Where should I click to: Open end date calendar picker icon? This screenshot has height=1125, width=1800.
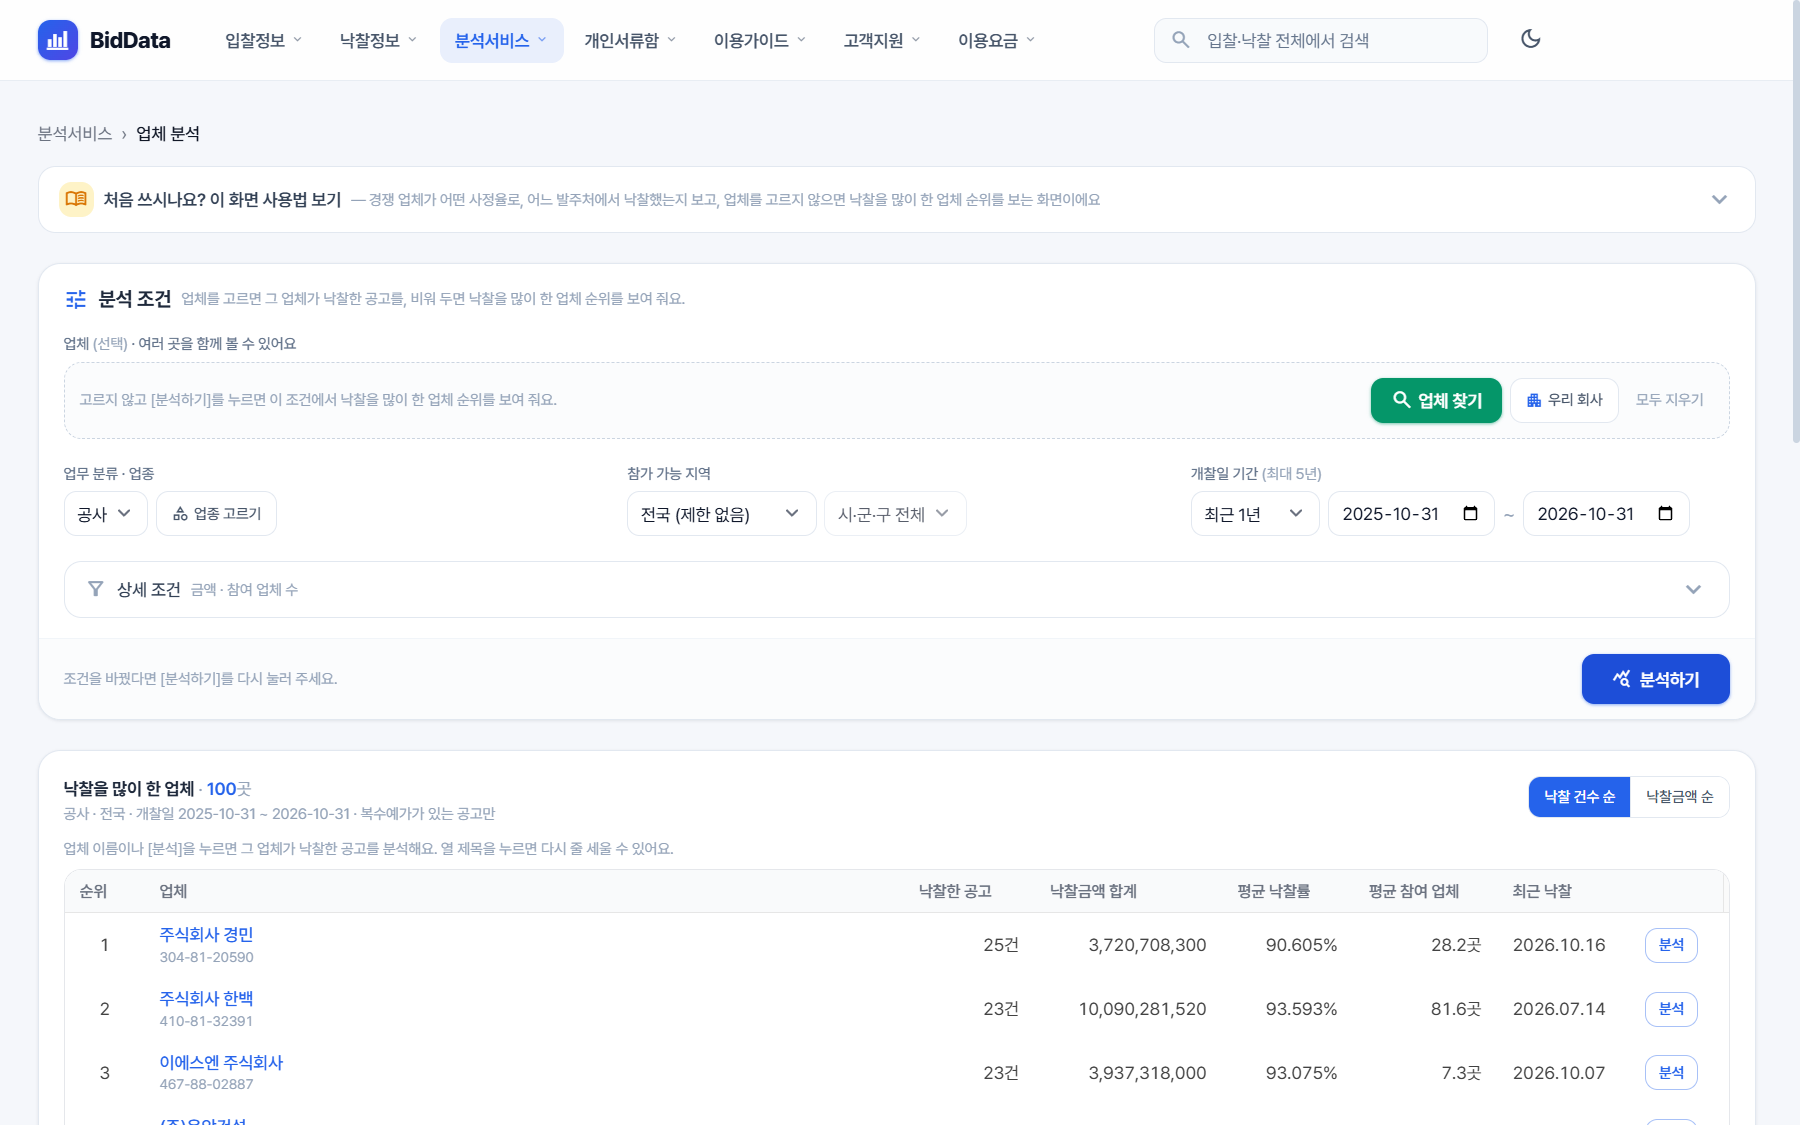pyautogui.click(x=1665, y=513)
